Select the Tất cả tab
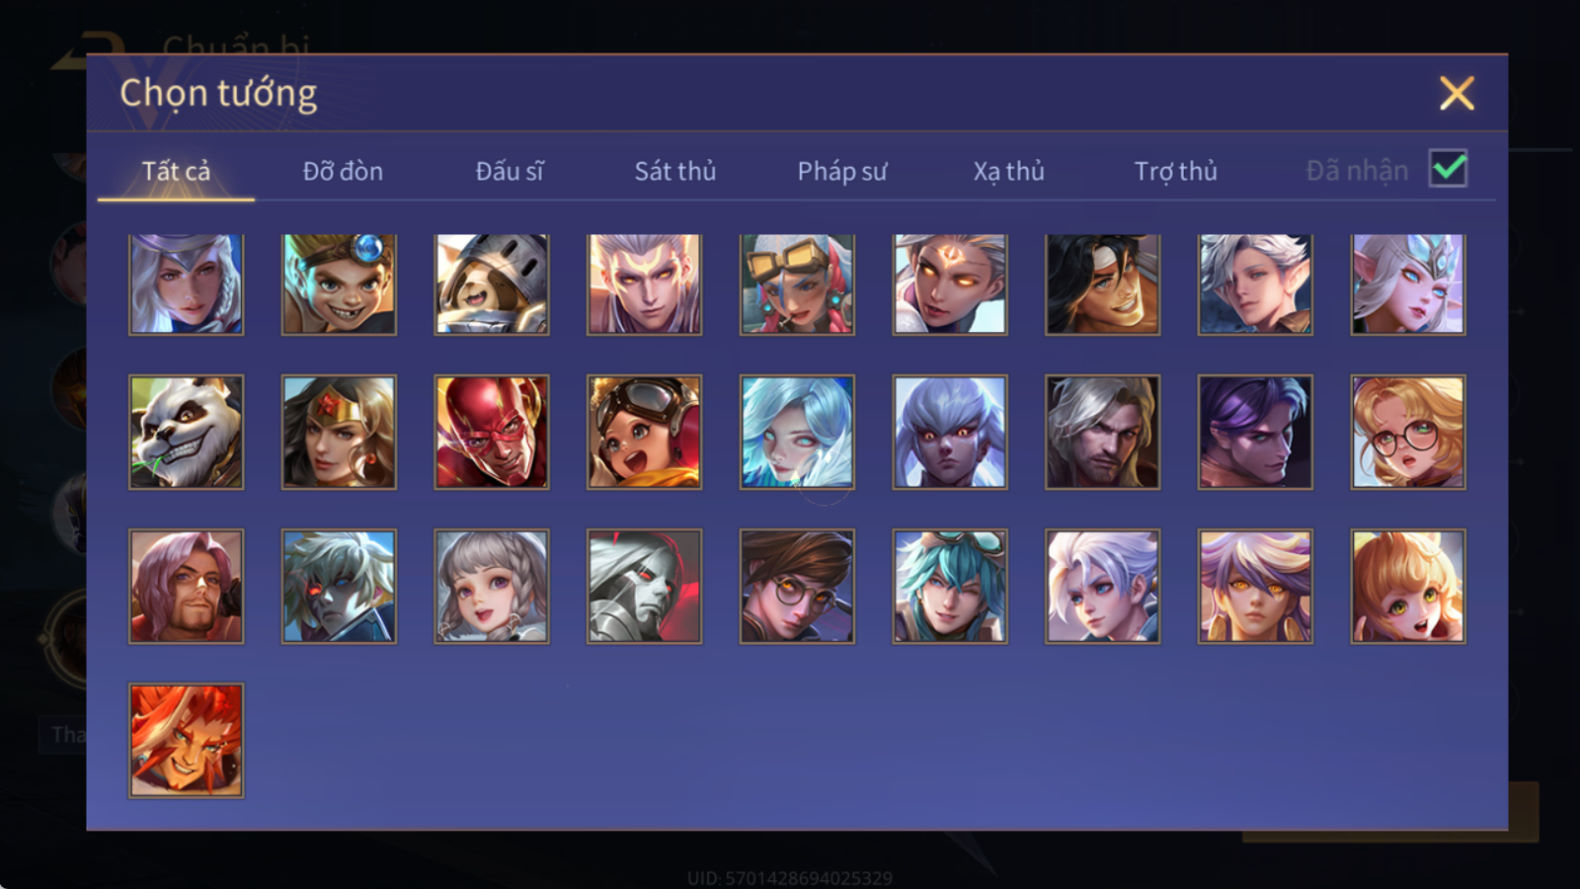The width and height of the screenshot is (1580, 889). [176, 171]
